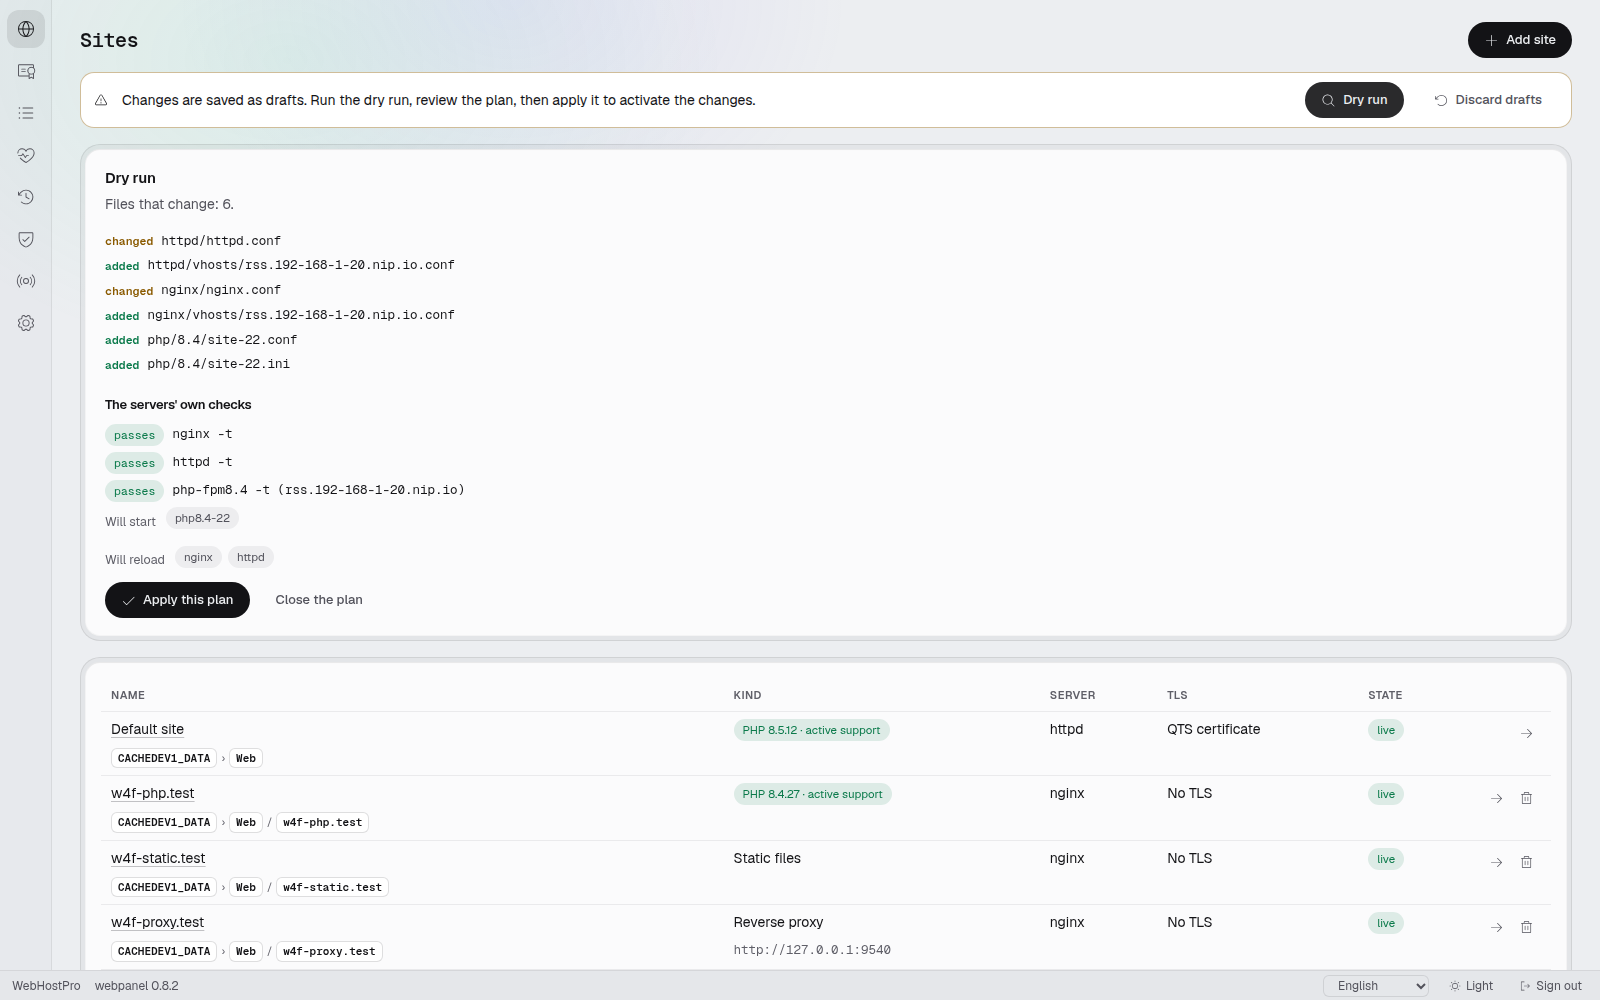Click Apply this plan button
This screenshot has width=1600, height=1000.
pyautogui.click(x=177, y=600)
